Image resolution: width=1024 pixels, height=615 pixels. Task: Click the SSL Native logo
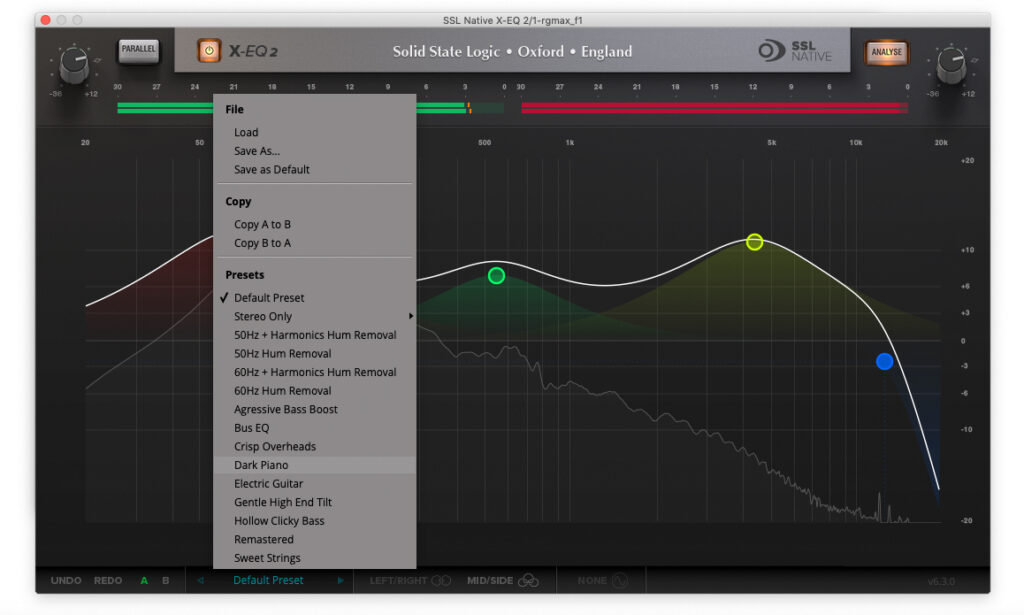point(795,51)
